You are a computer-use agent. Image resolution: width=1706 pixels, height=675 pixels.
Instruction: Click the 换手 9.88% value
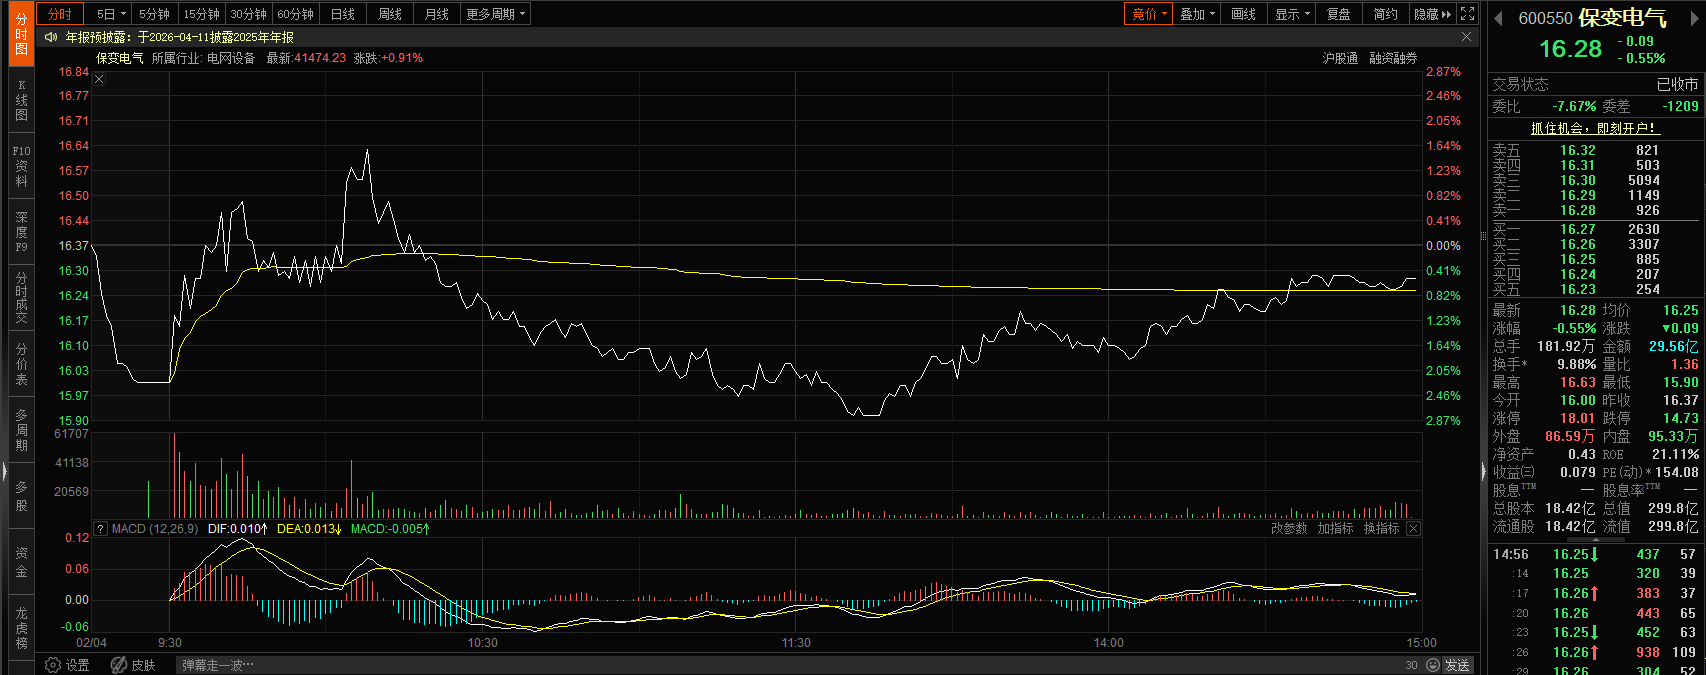coord(1576,364)
